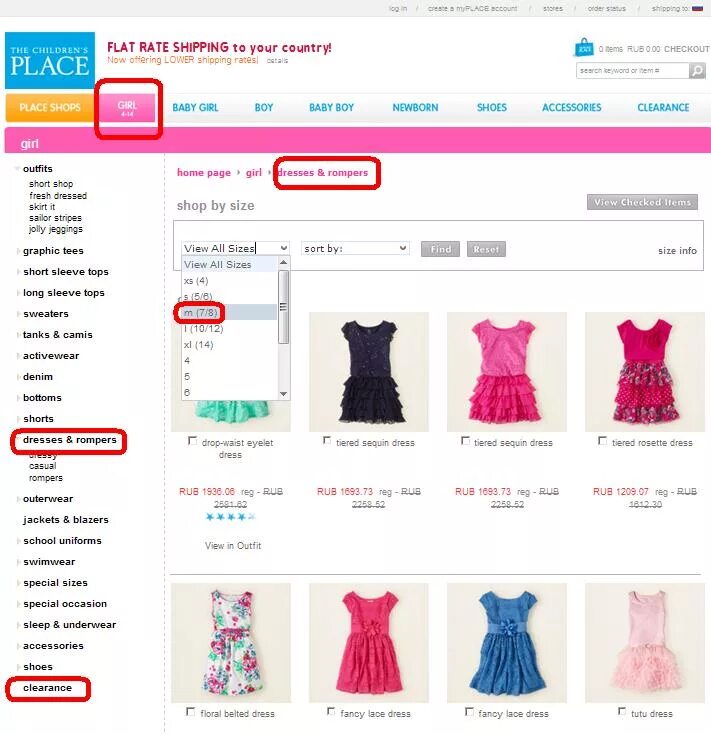711x734 pixels.
Task: Click star rating under drop-waist eyelet dress
Action: (x=230, y=516)
